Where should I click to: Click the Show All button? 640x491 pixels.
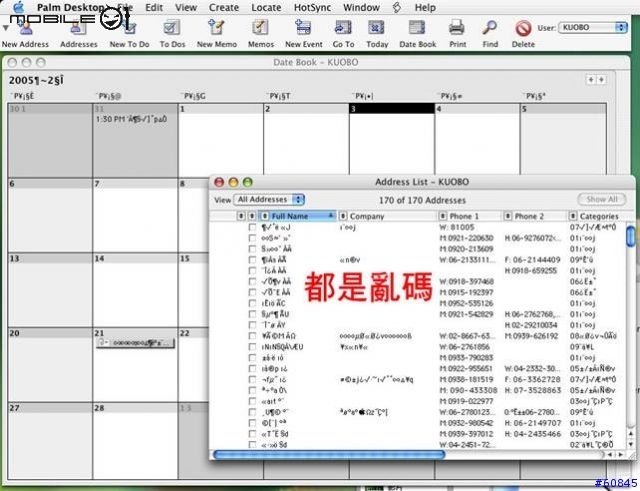602,200
